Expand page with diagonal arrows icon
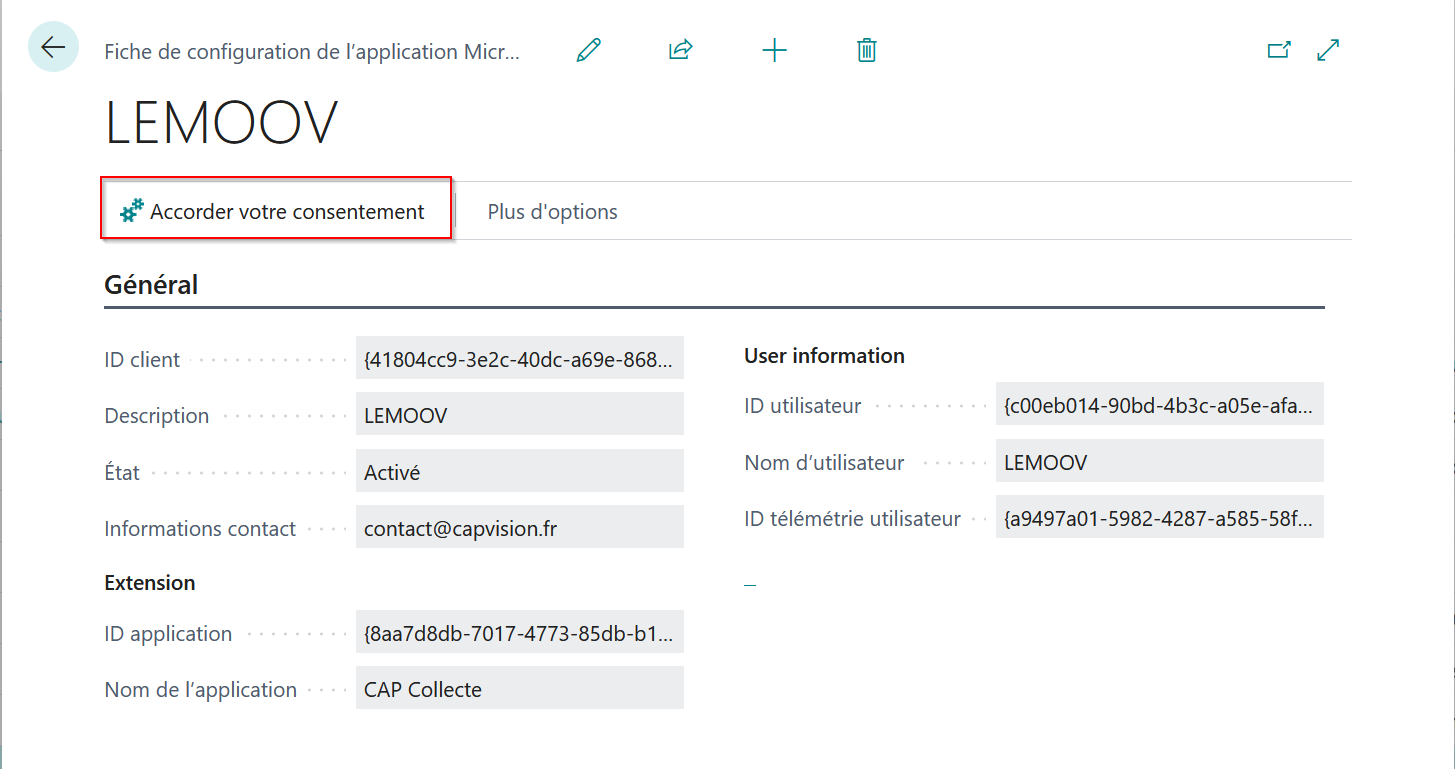This screenshot has width=1455, height=769. 1328,50
